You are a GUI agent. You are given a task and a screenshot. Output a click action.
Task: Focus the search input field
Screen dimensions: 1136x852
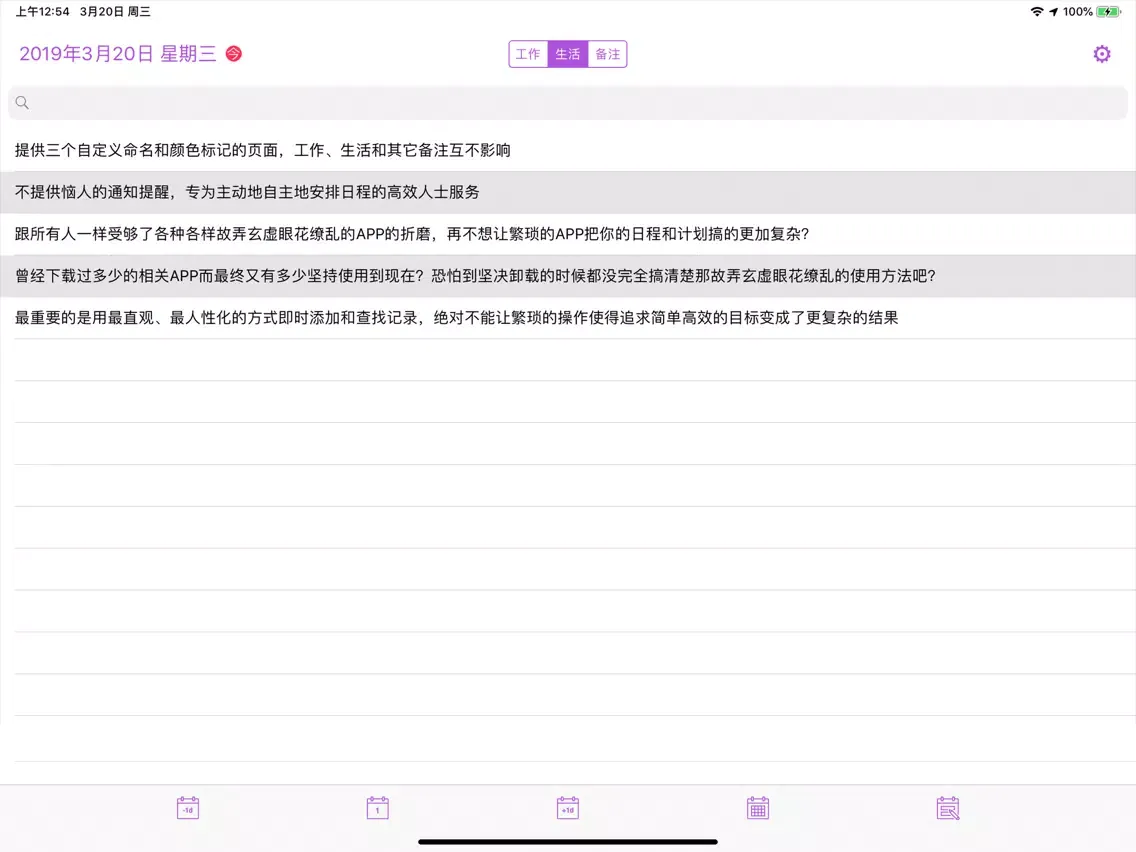[x=568, y=103]
